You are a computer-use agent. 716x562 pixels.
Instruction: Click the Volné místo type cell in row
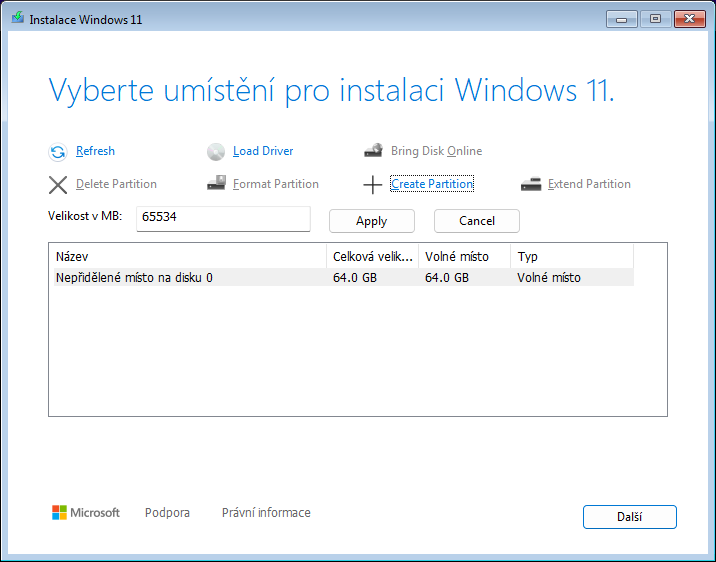click(549, 278)
